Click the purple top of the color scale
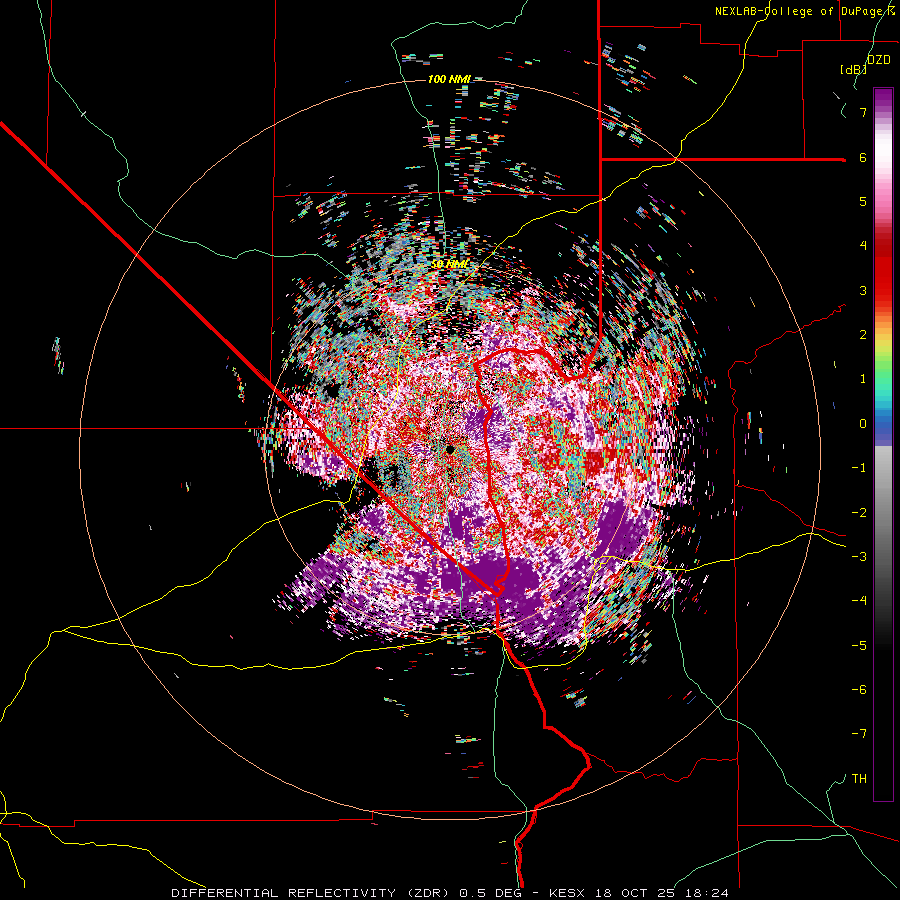The height and width of the screenshot is (900, 900). point(883,98)
